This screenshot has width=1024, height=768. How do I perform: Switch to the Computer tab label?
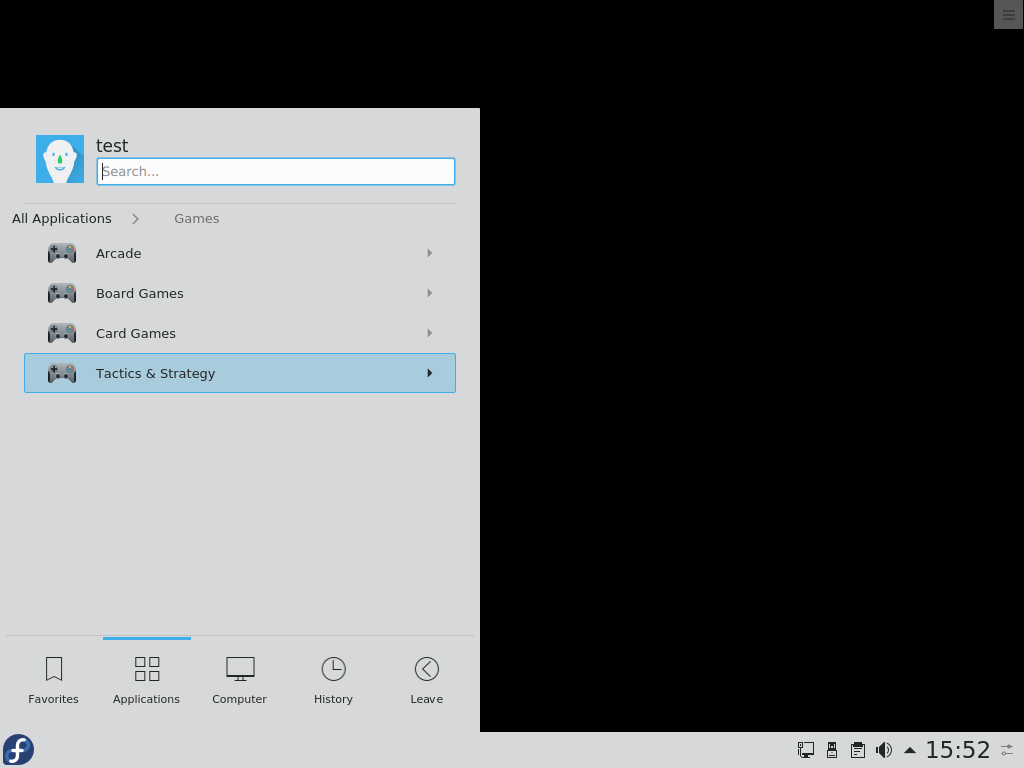(240, 699)
